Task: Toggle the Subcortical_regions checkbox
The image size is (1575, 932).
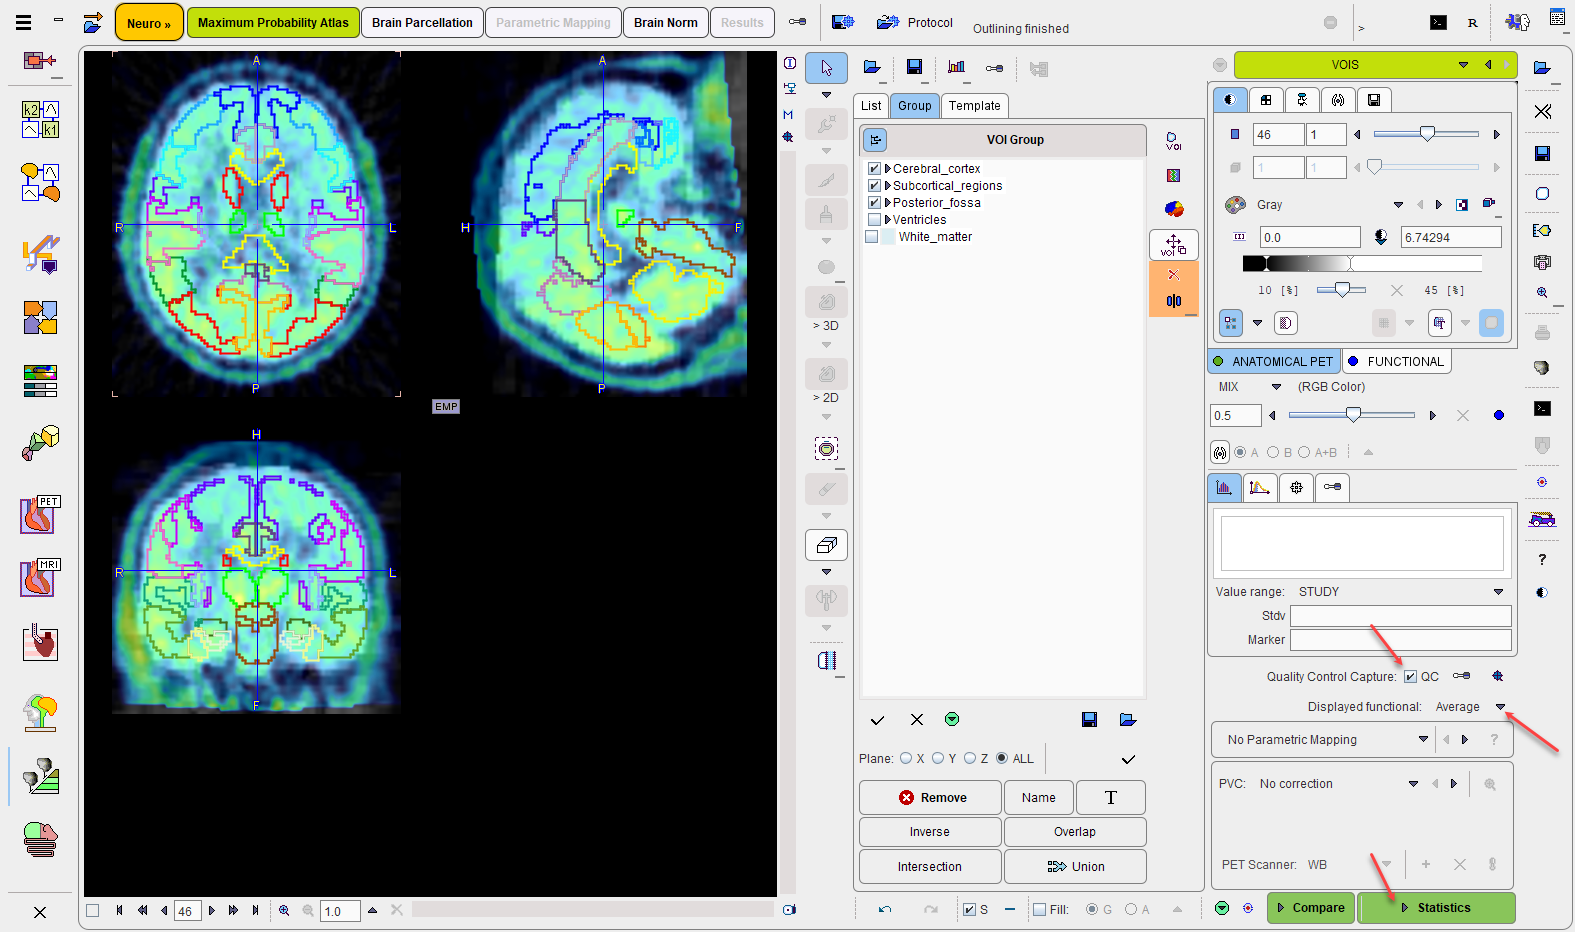Action: (x=874, y=186)
